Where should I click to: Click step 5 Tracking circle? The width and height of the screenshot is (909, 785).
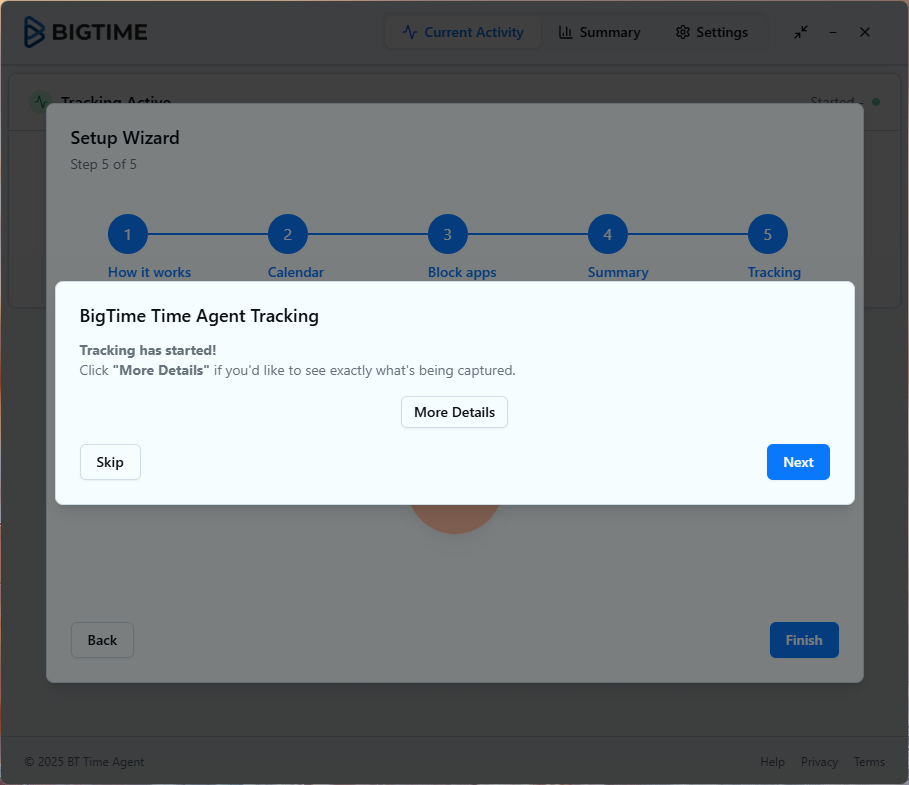point(768,235)
